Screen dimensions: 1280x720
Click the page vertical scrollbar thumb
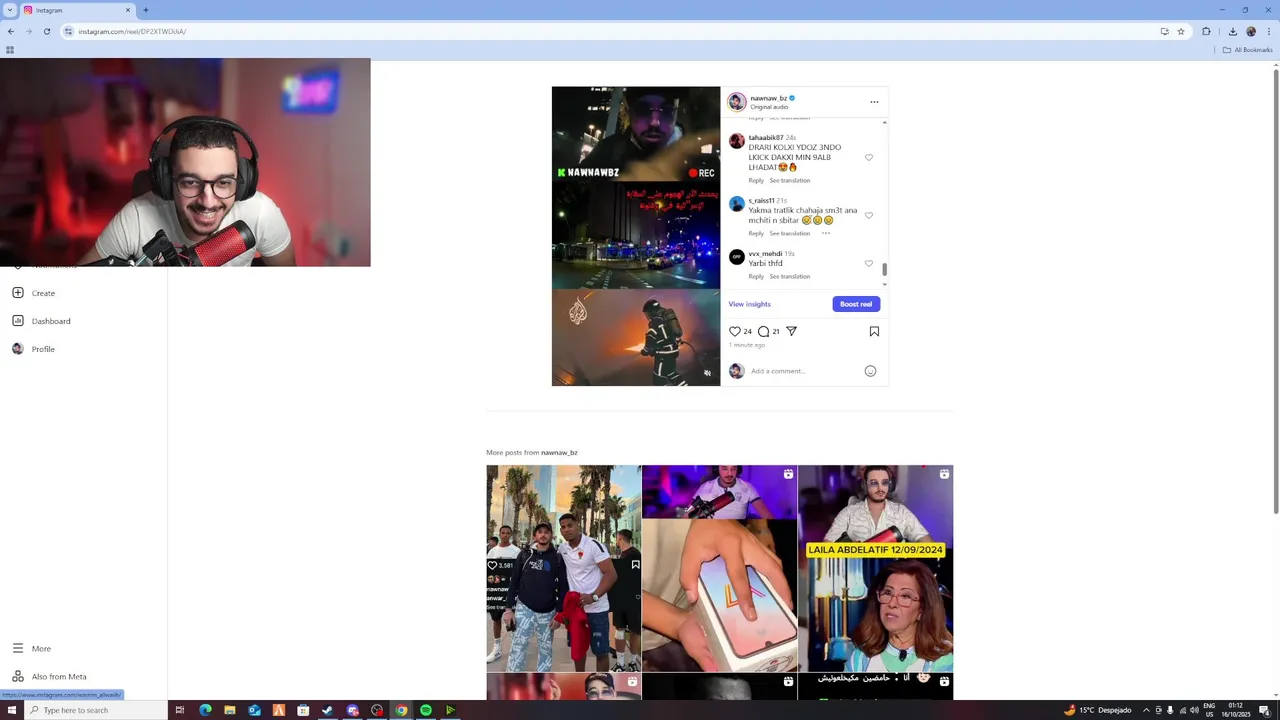[1275, 290]
